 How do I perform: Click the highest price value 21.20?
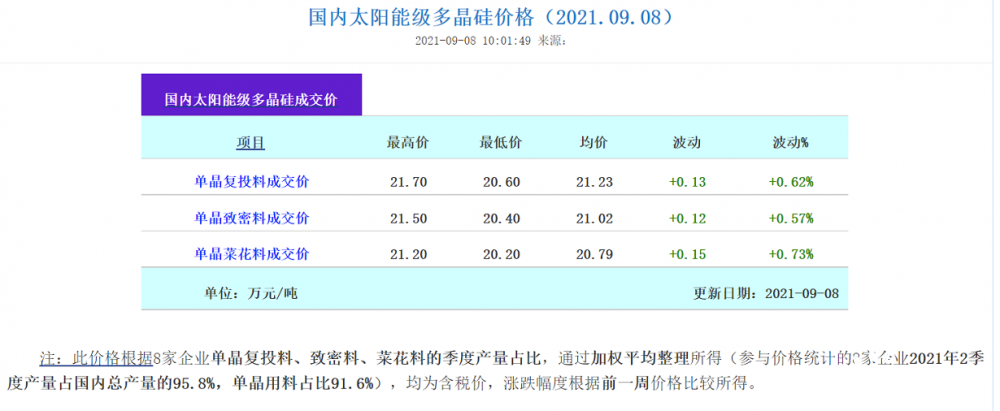tap(408, 254)
